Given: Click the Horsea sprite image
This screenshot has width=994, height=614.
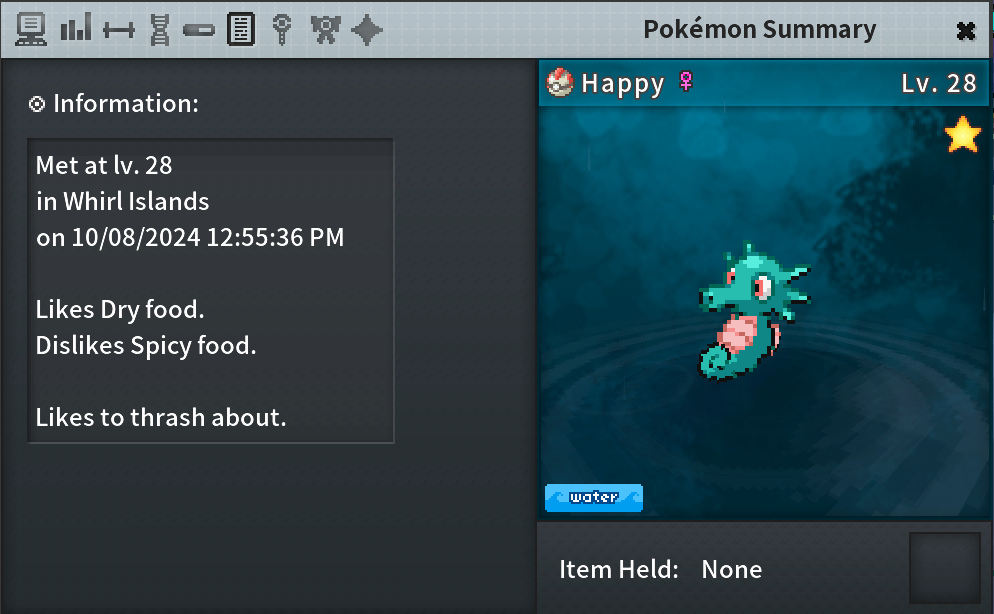Looking at the screenshot, I should pos(754,312).
